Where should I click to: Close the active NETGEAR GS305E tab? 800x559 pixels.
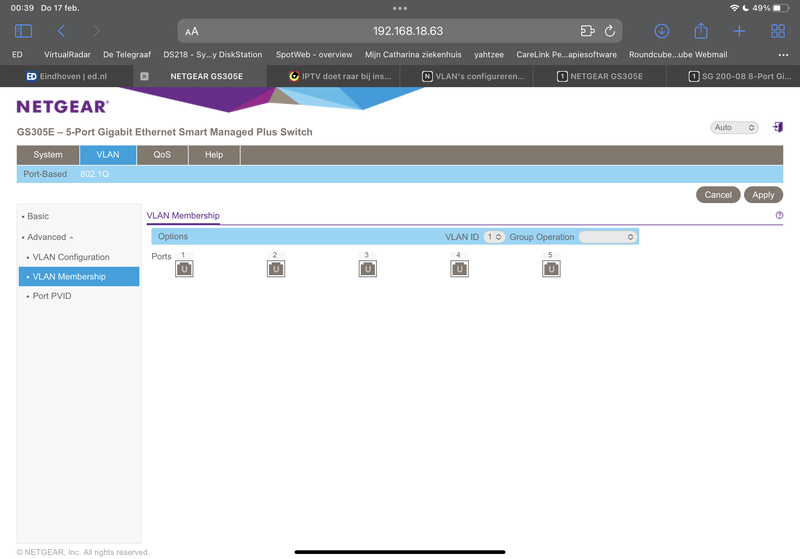click(x=144, y=76)
